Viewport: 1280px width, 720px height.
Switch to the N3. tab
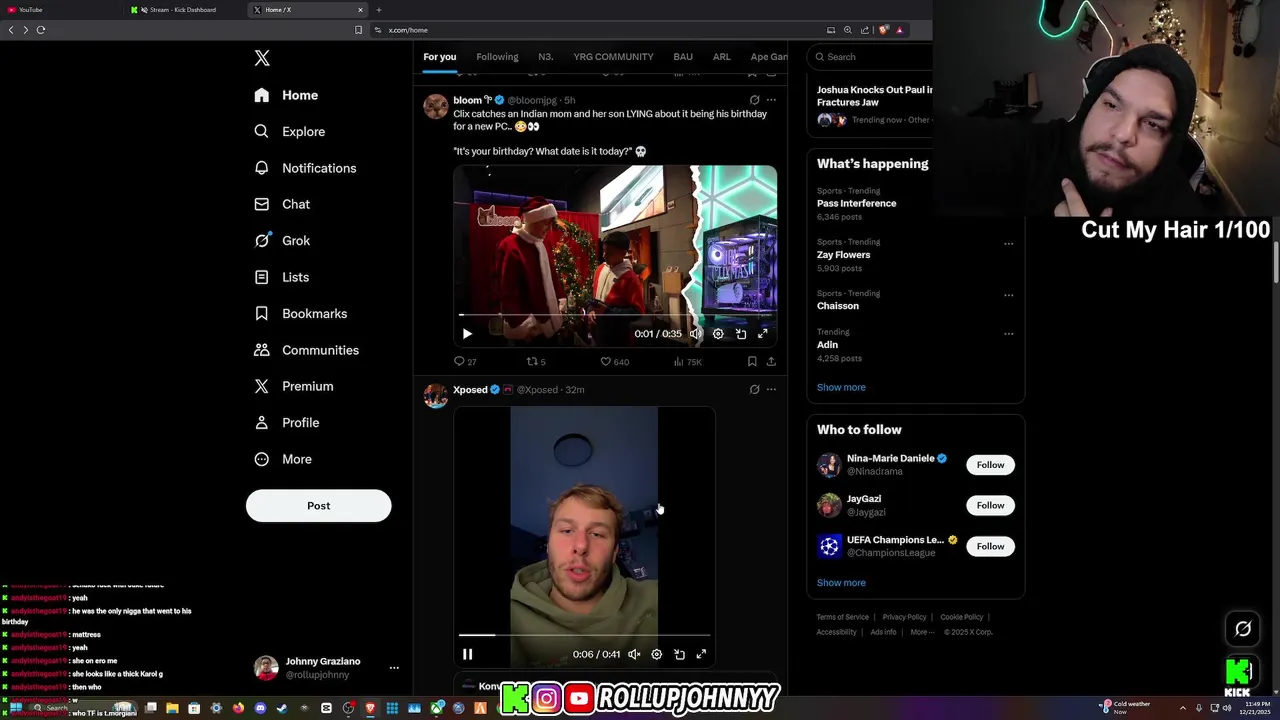(545, 57)
